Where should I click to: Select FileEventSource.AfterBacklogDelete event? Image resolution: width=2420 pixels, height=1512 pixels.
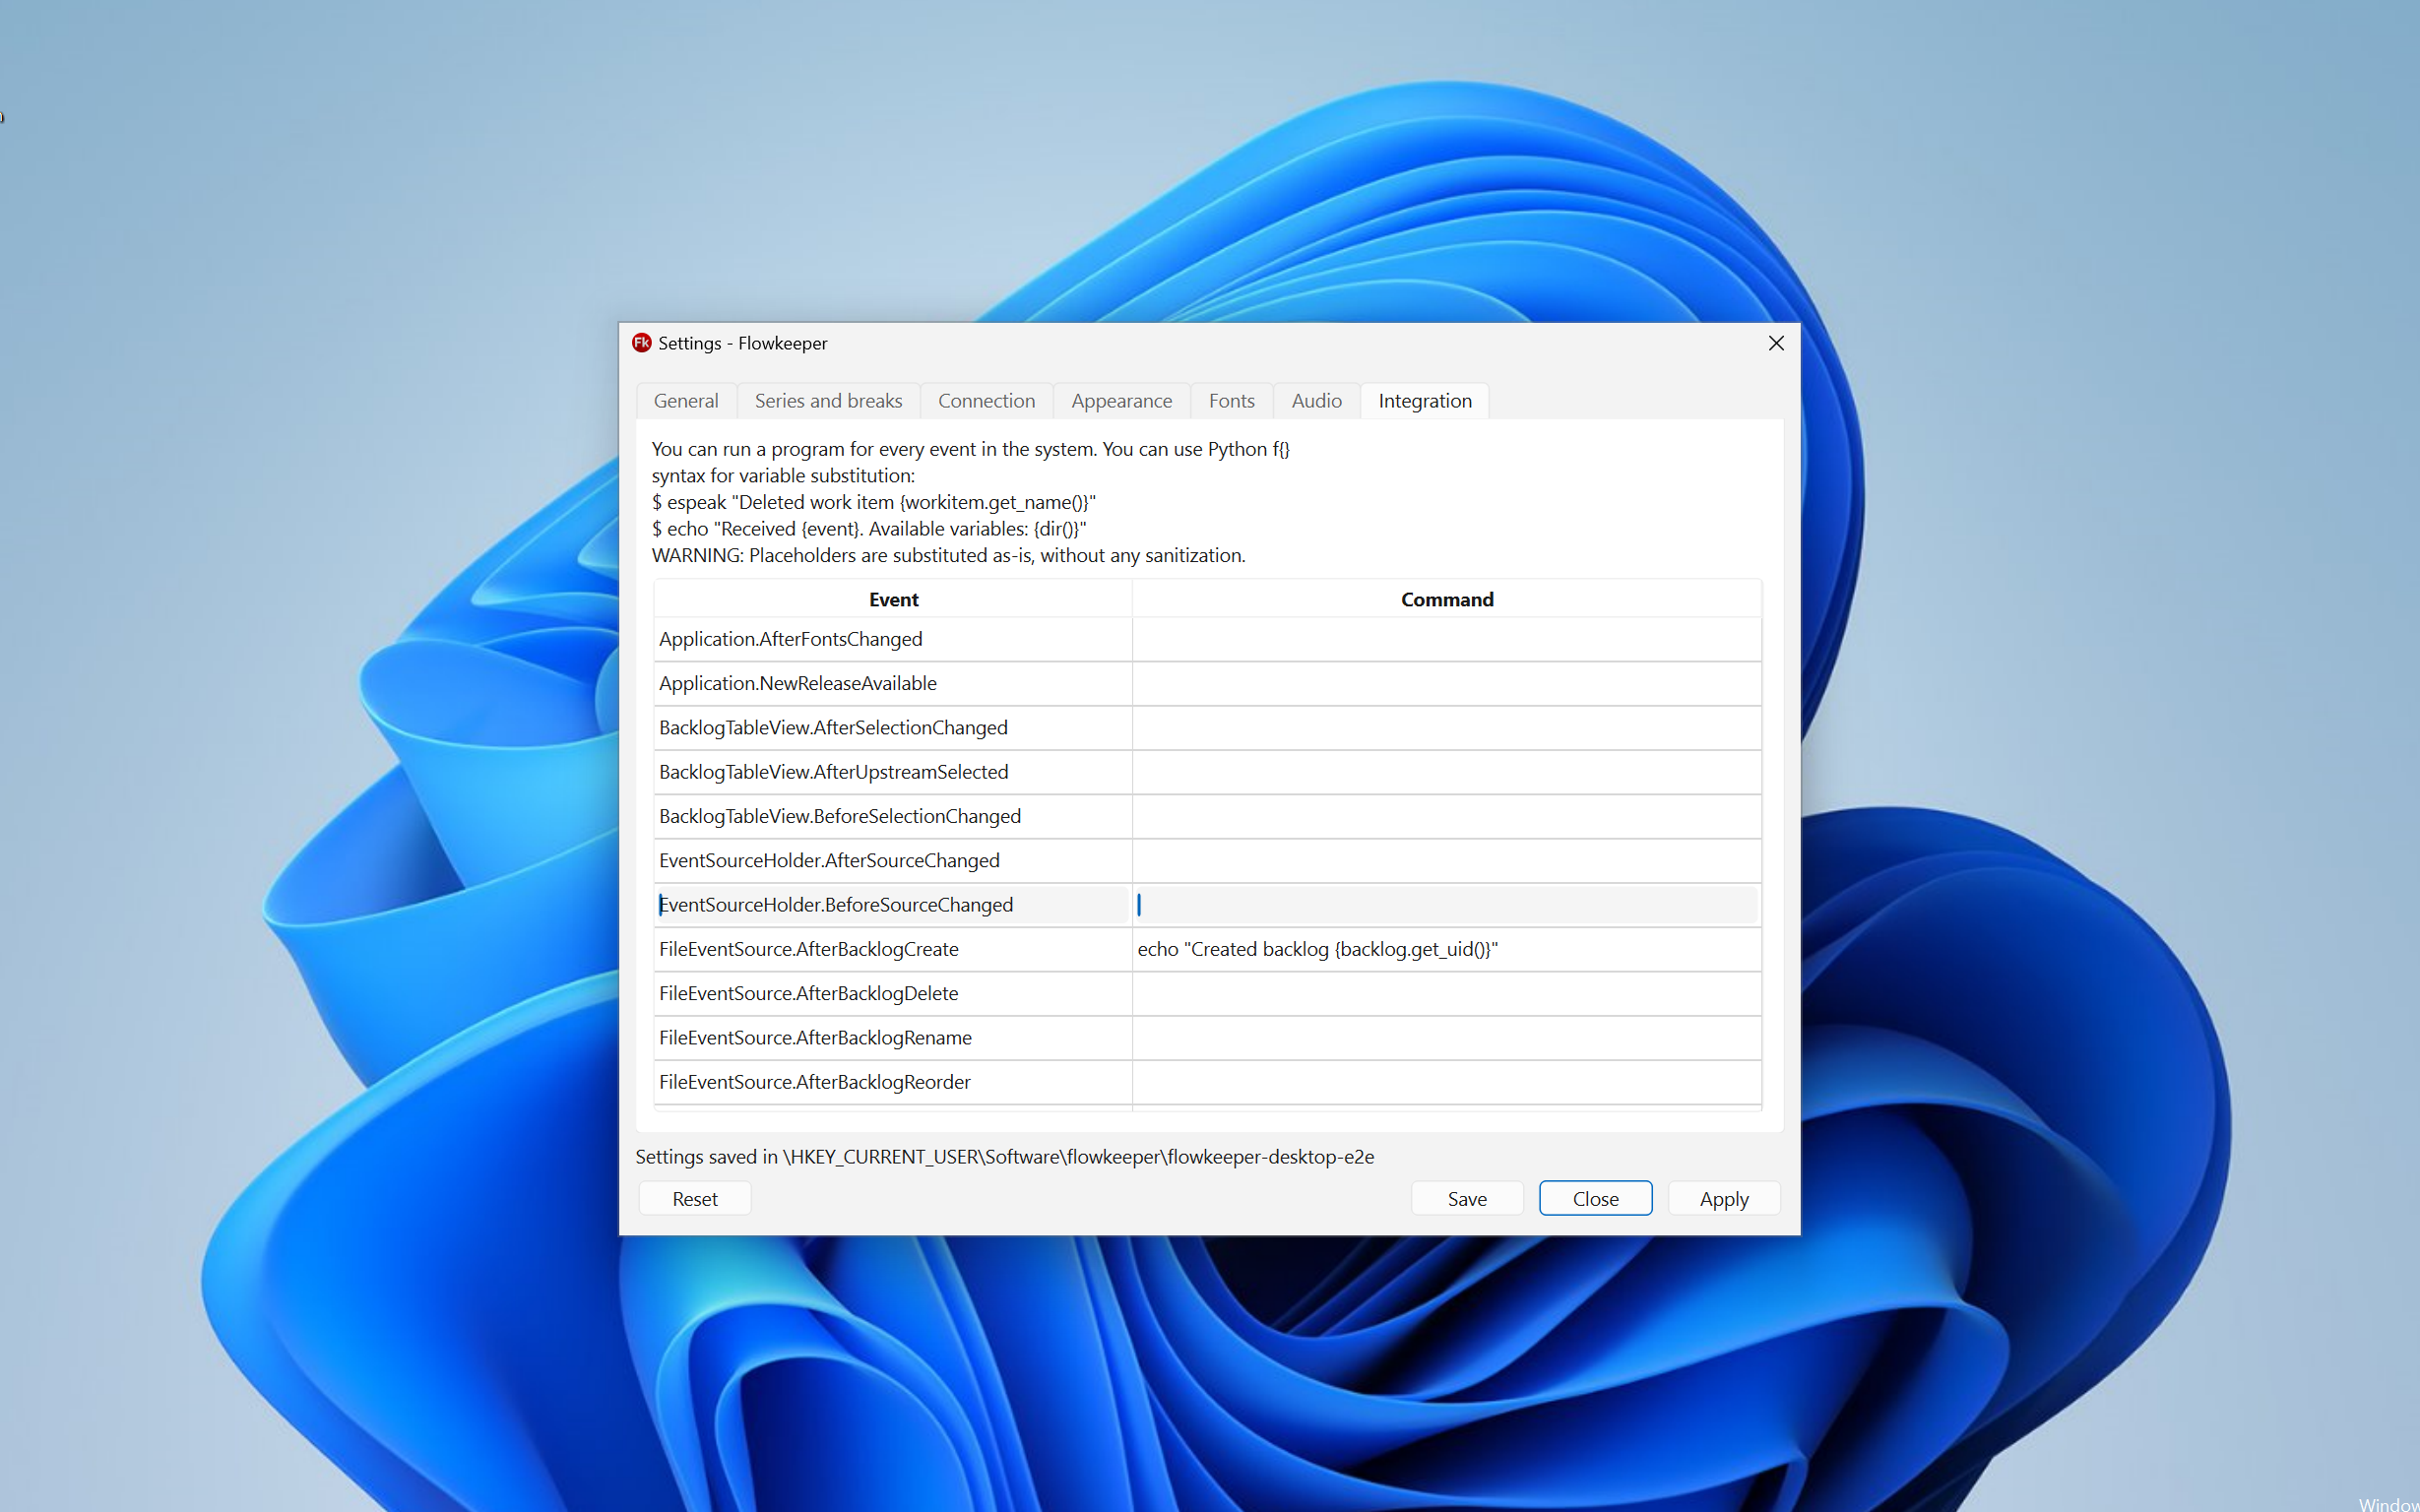click(893, 994)
